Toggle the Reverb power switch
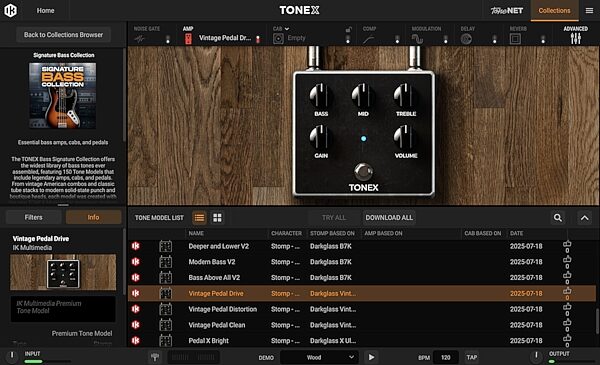The image size is (600, 365). click(543, 39)
